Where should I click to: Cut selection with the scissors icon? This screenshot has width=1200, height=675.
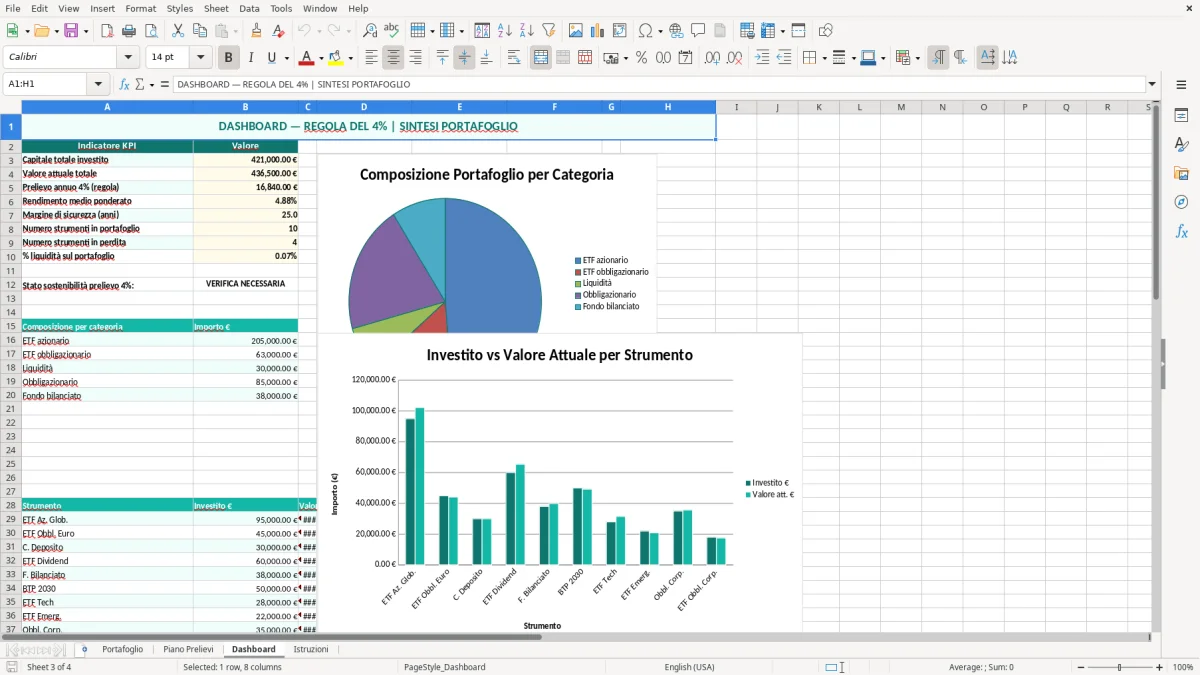[178, 31]
